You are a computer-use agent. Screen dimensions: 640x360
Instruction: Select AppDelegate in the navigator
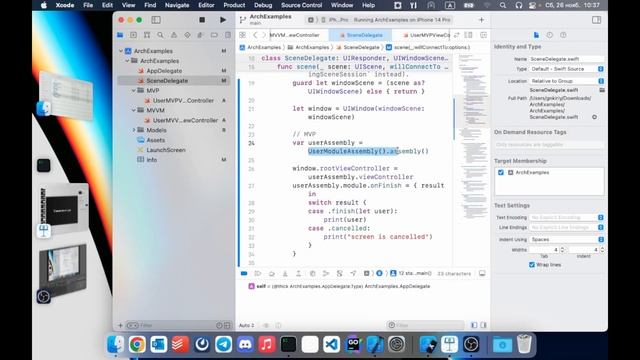[164, 71]
